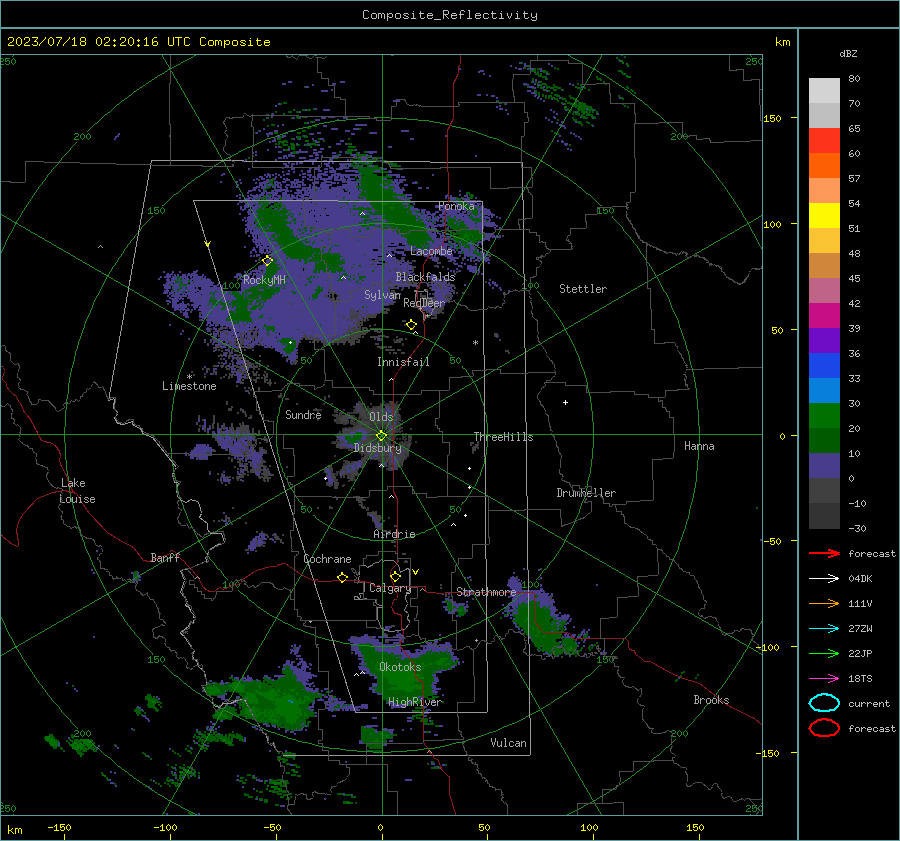Click the Strathmore label

pyautogui.click(x=486, y=592)
